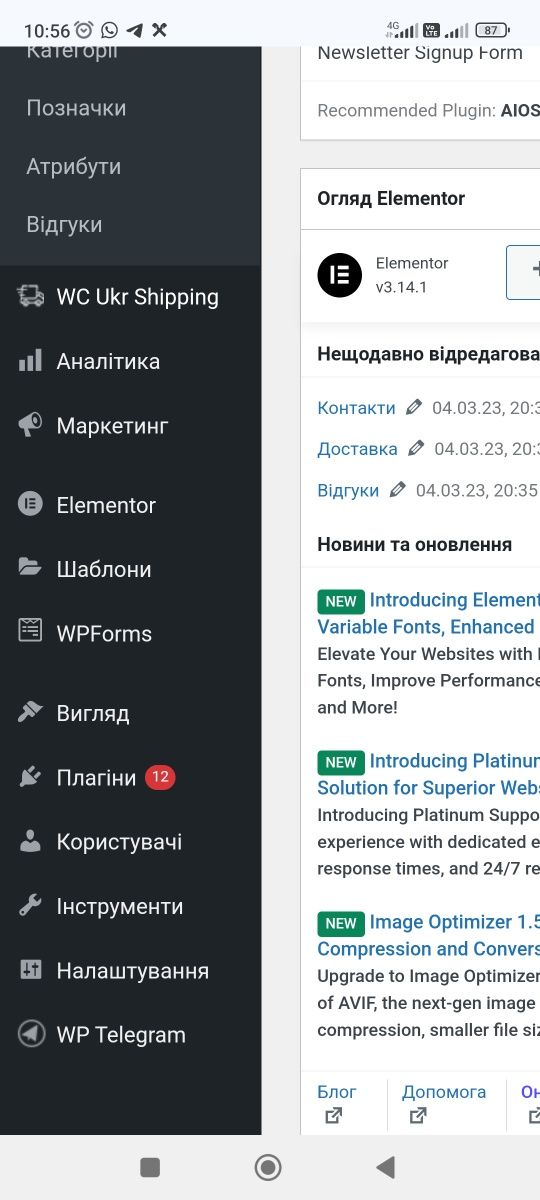Screen dimensions: 540x1200
Task: Open the Налаштування menu
Action: coord(133,970)
